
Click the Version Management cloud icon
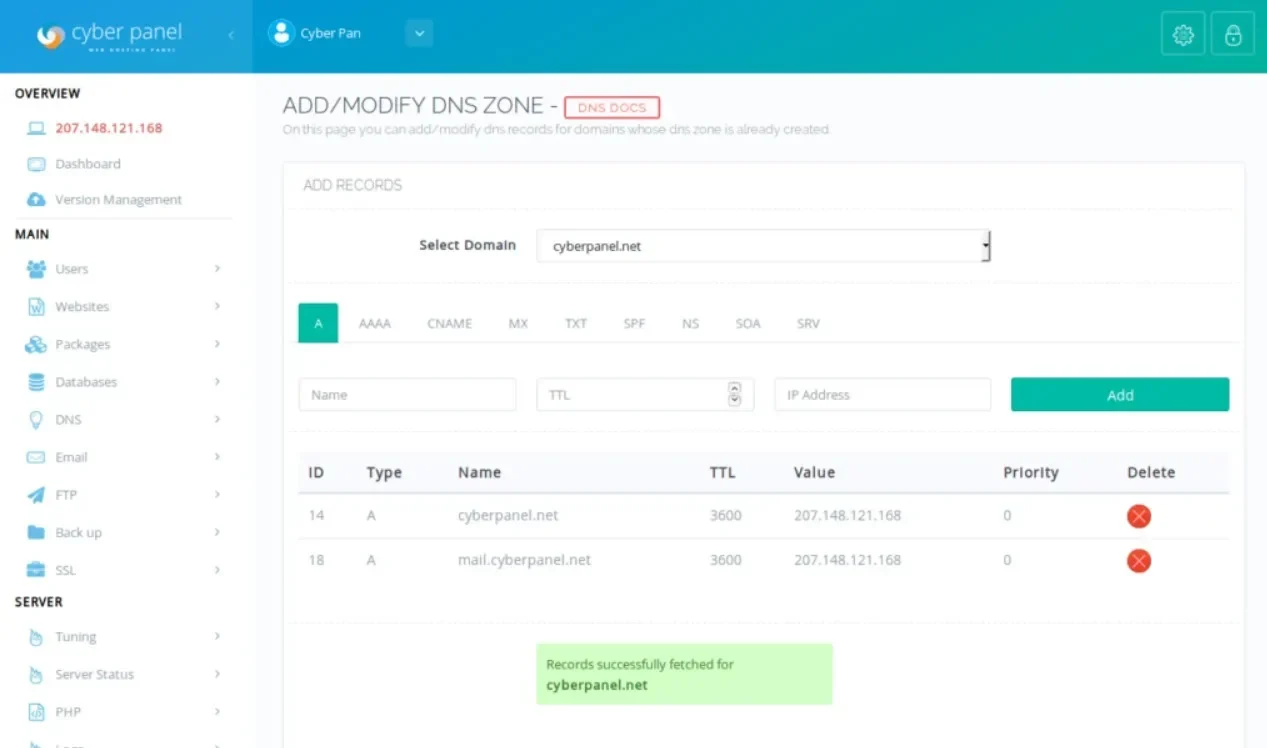(x=37, y=200)
